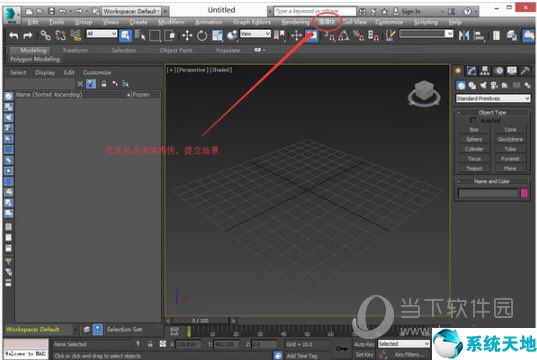Open the 3ds Max application menu logo
Screen dimensions: 537x360
click(11, 14)
